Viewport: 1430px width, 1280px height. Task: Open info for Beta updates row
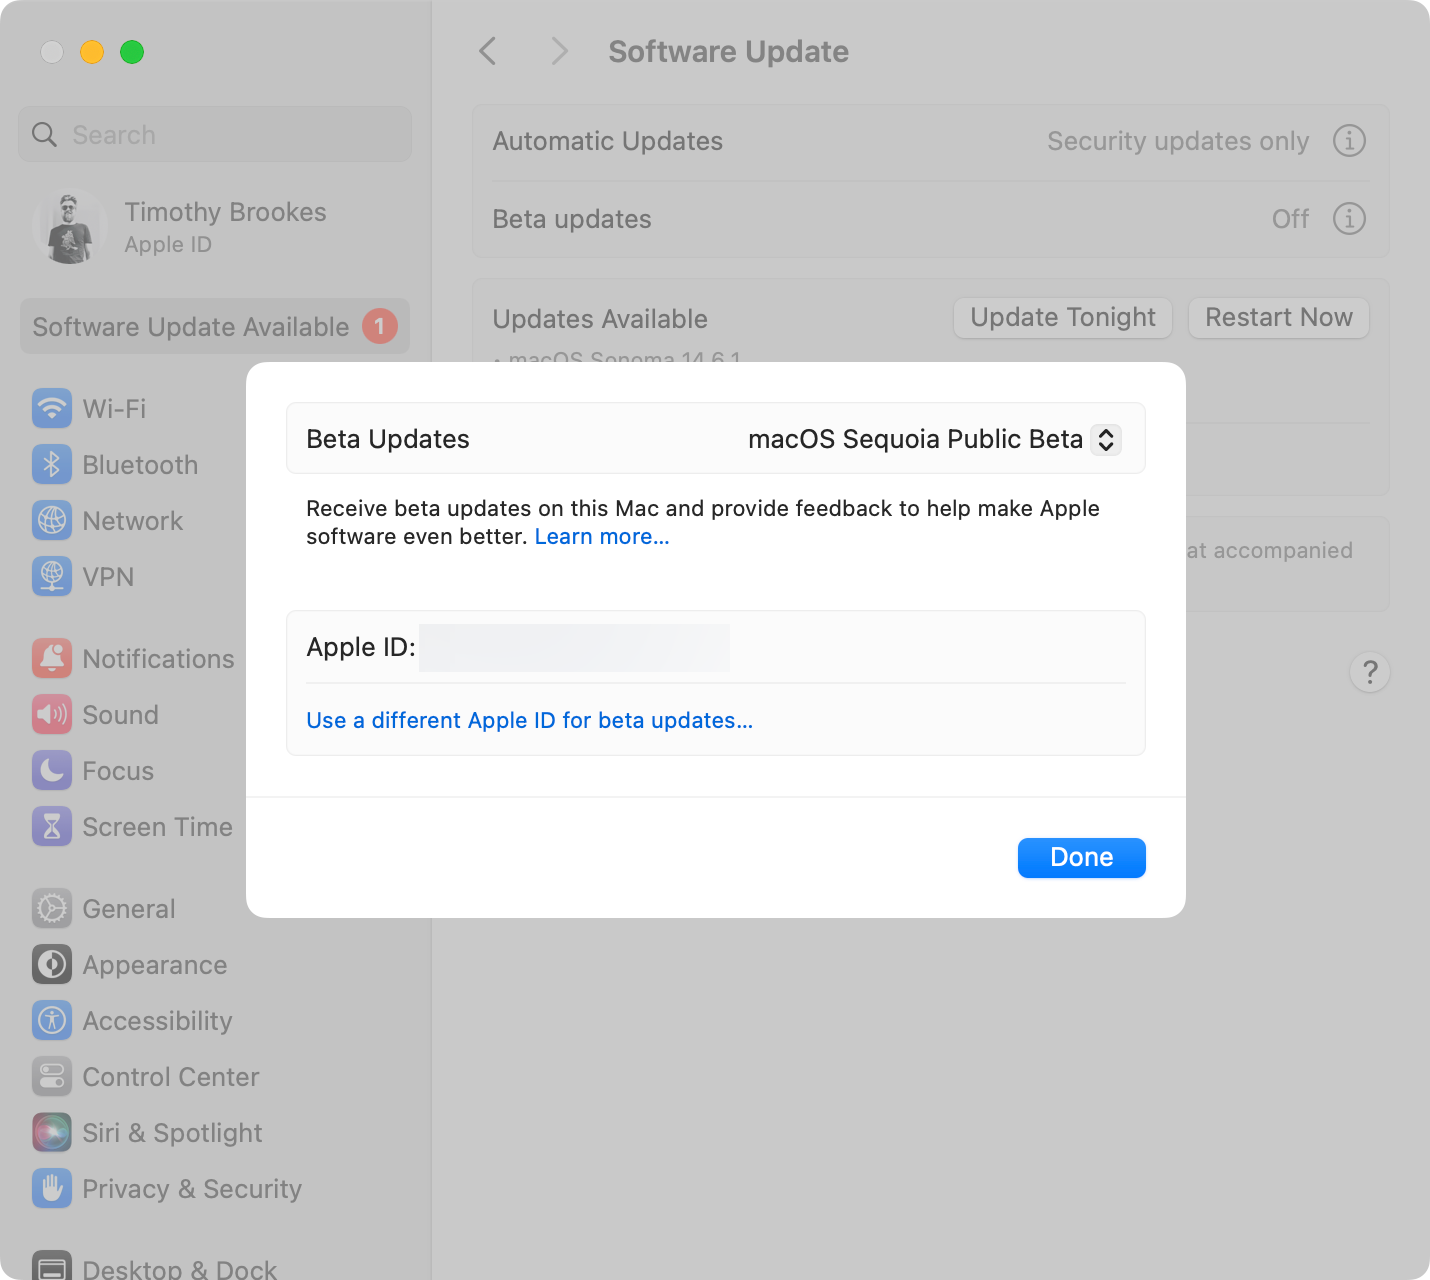point(1349,218)
